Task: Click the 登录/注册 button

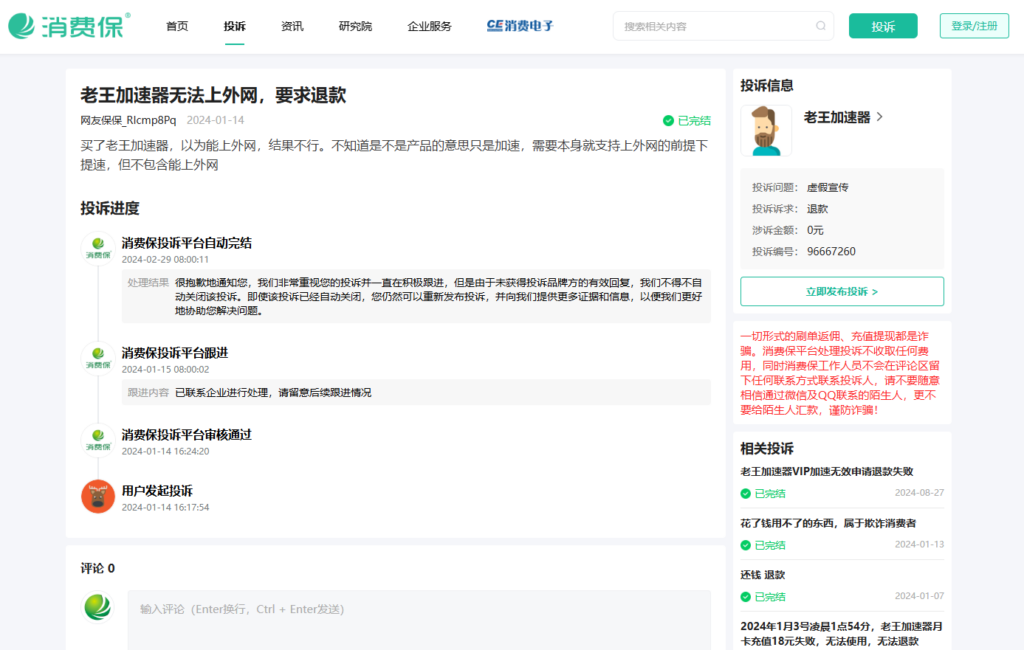Action: tap(974, 26)
